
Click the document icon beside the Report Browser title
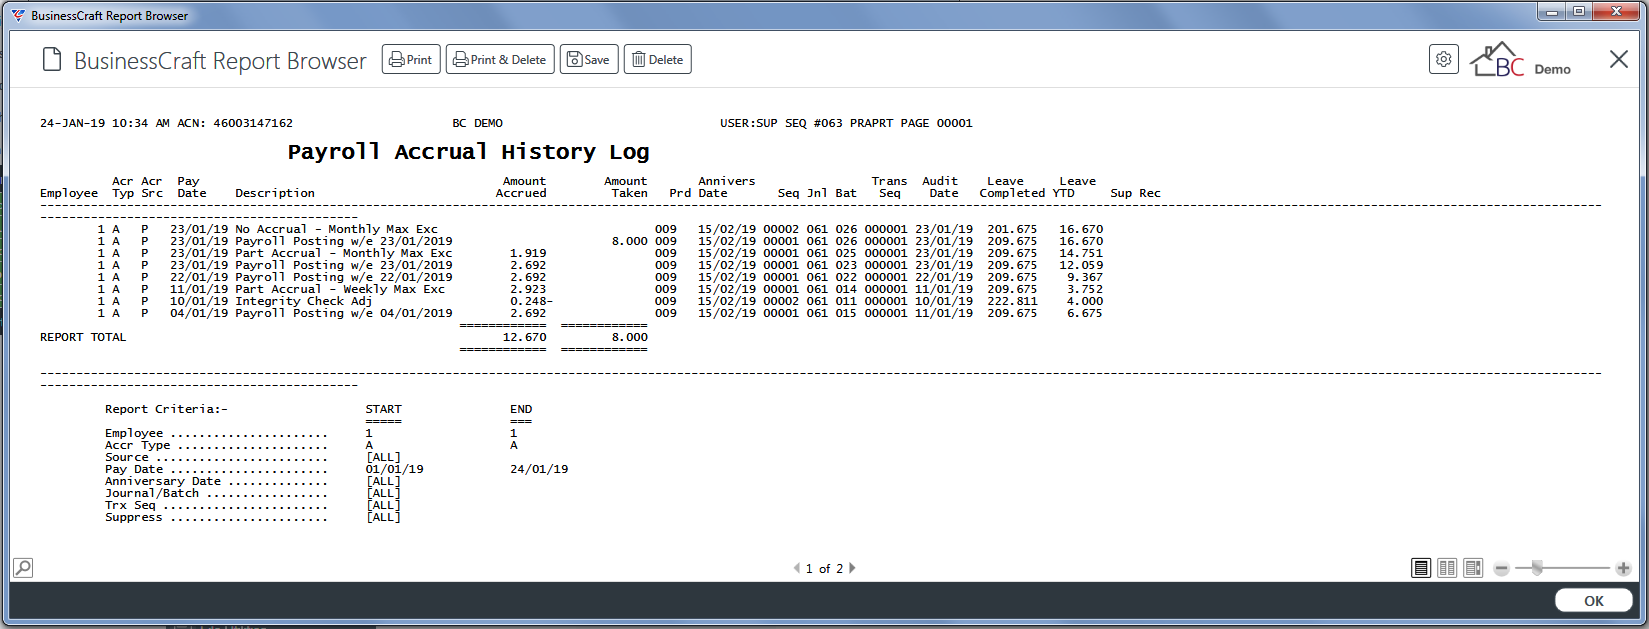pyautogui.click(x=52, y=60)
